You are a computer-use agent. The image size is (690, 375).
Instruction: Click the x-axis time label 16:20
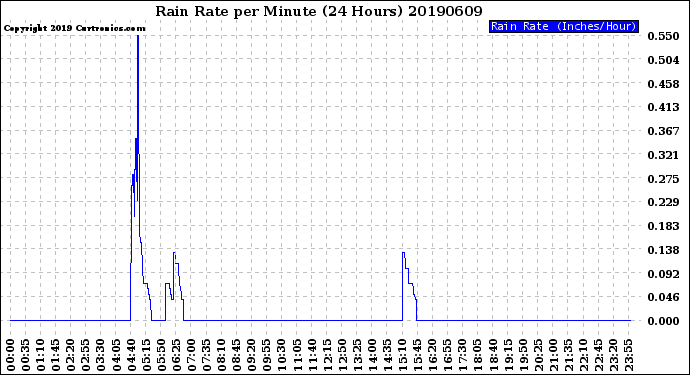(x=433, y=355)
